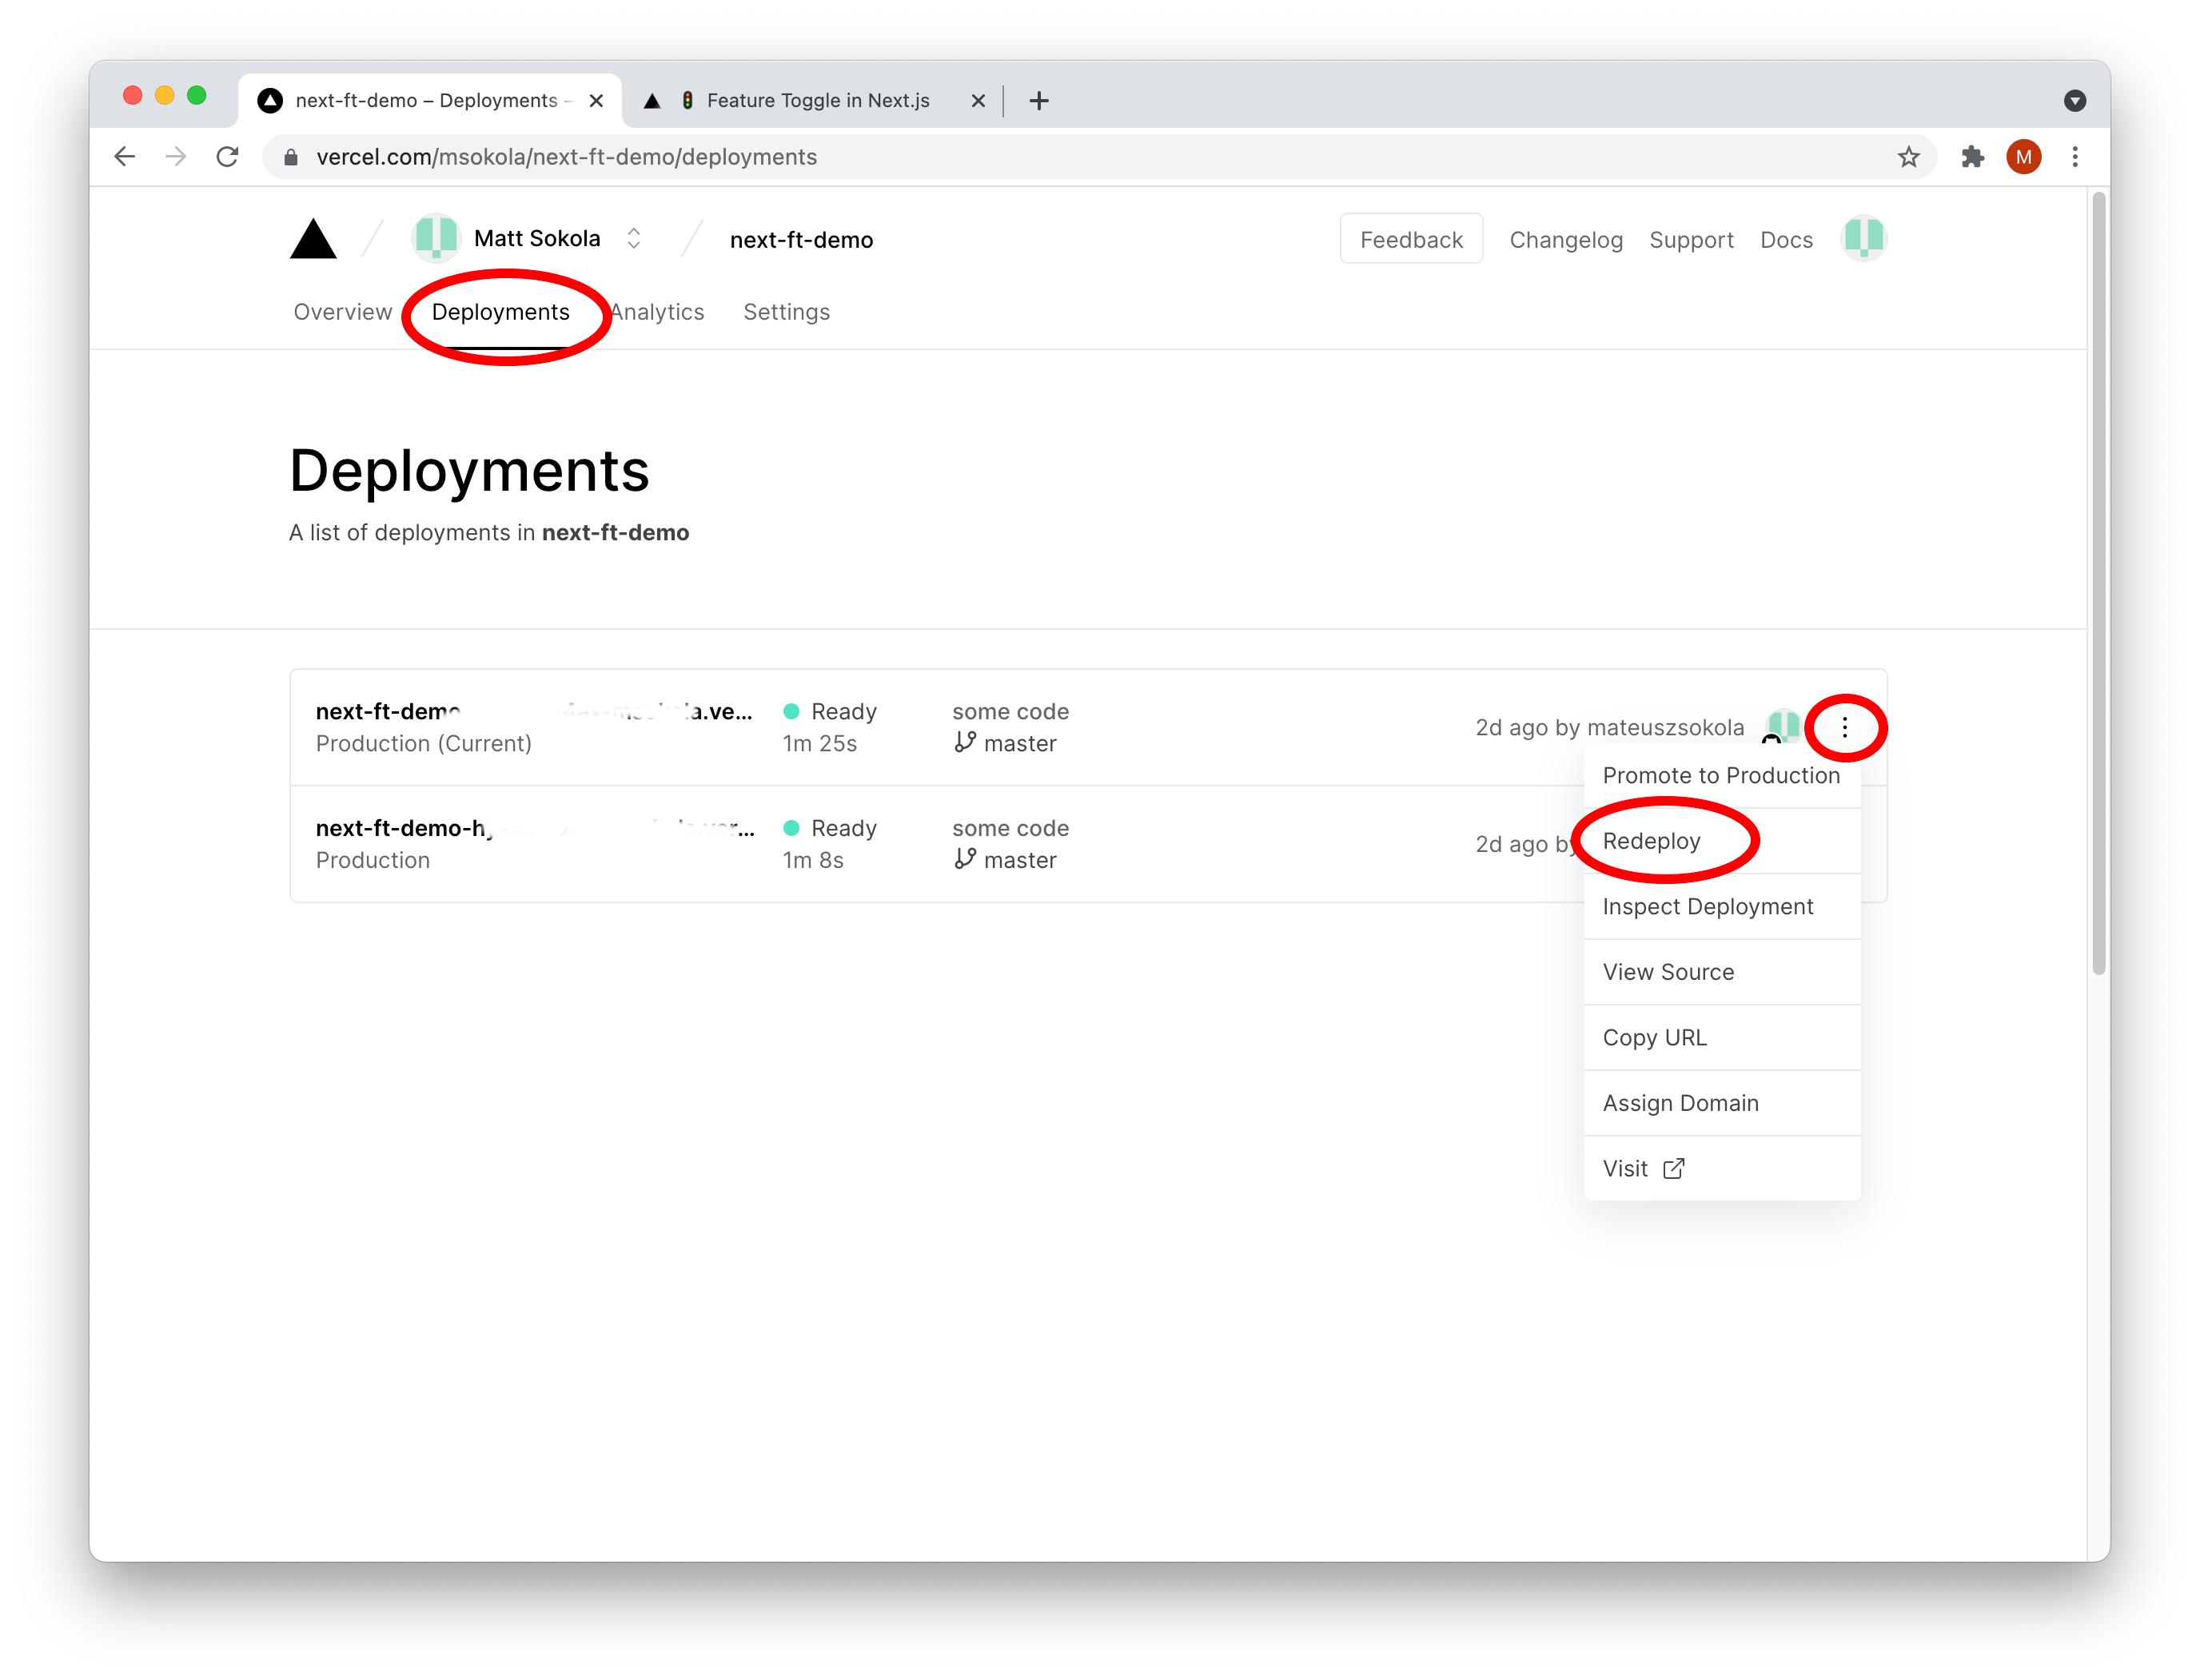Open Chrome three-dot menu

[2076, 157]
